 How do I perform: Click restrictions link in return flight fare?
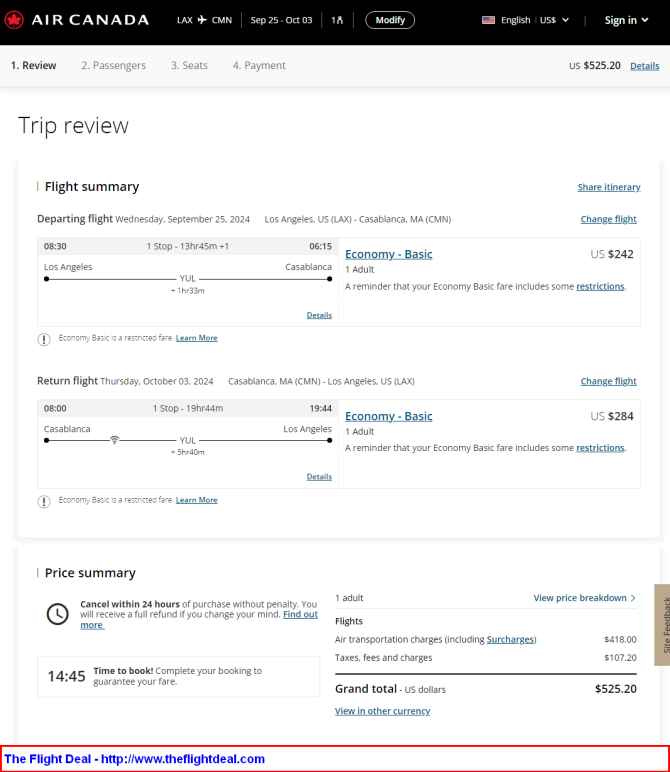(x=600, y=448)
